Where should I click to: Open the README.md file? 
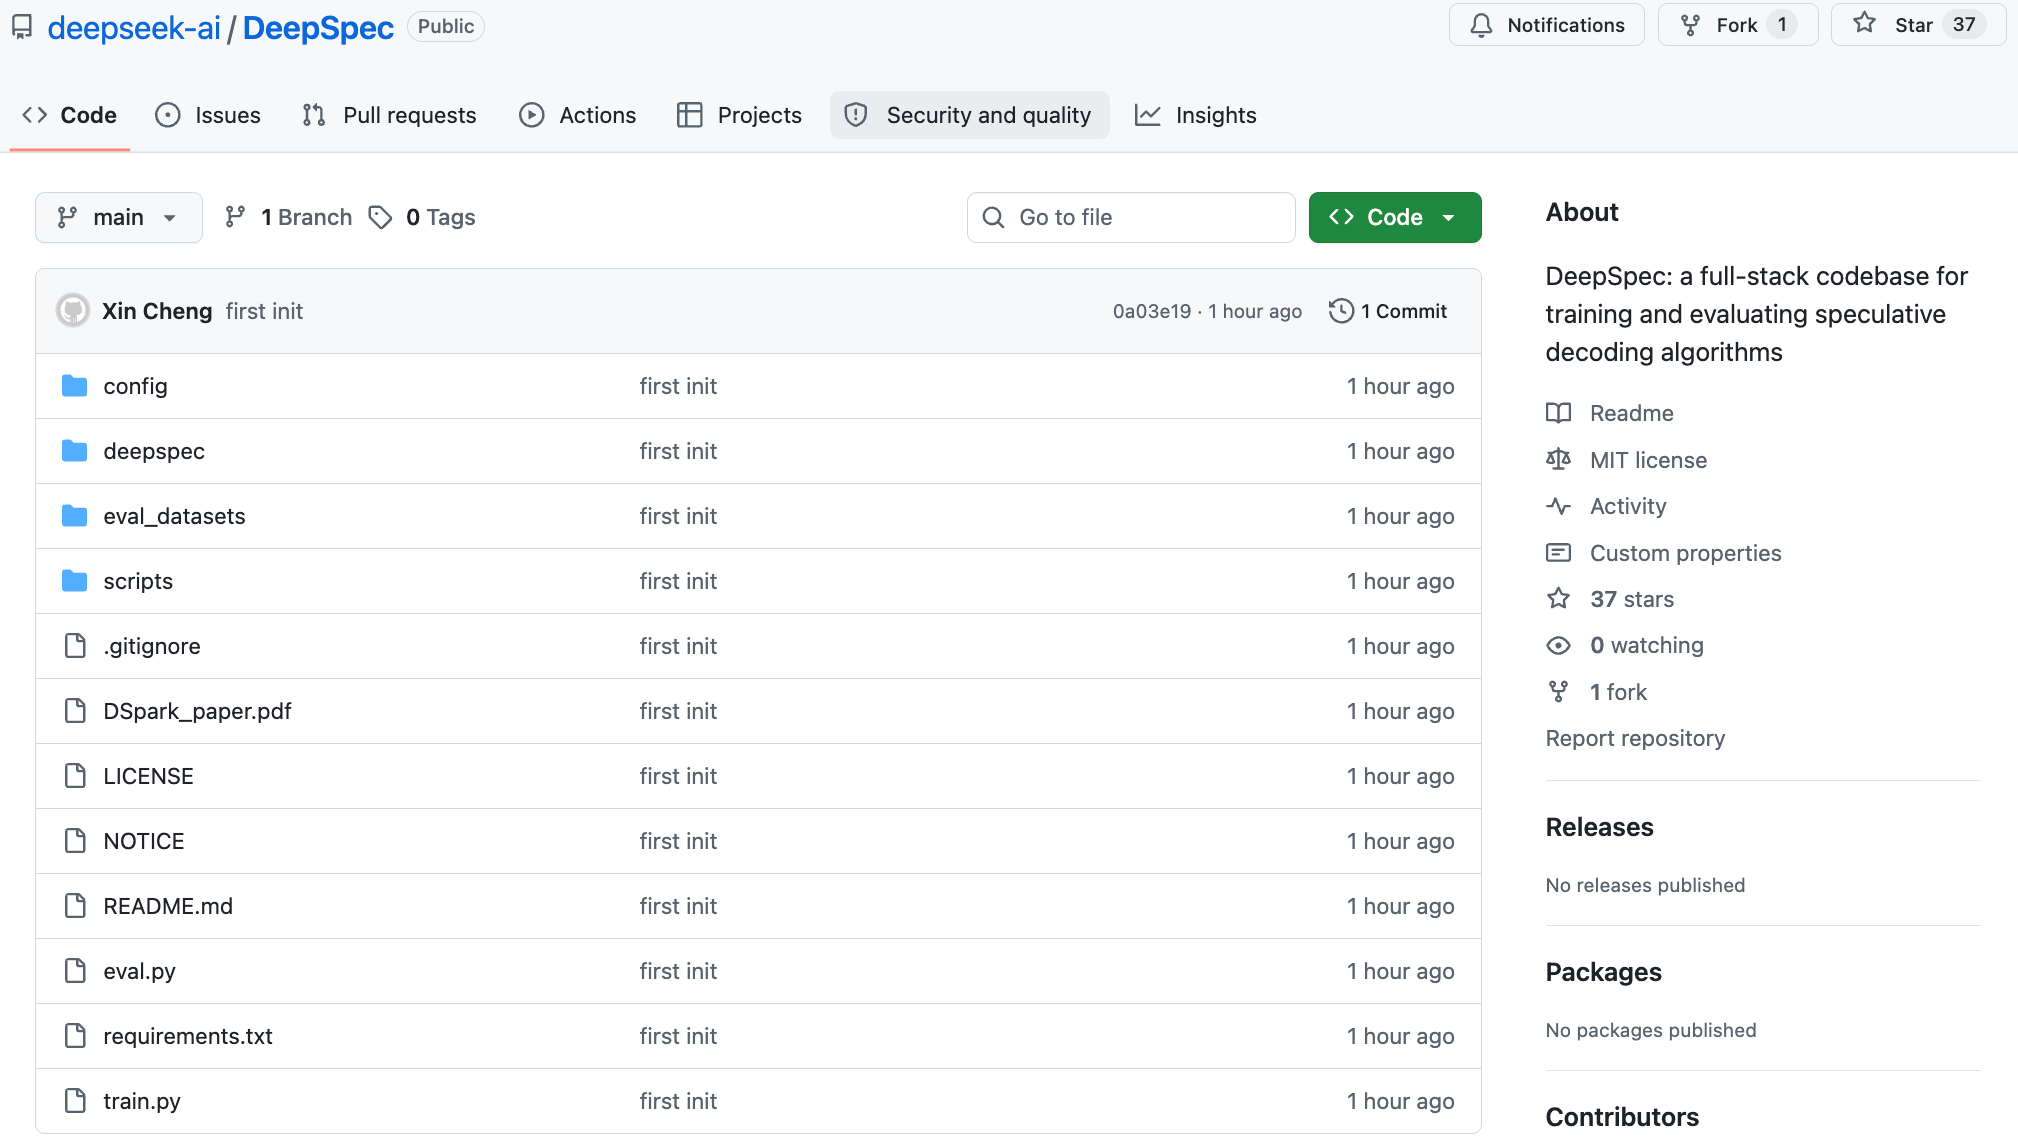point(168,906)
